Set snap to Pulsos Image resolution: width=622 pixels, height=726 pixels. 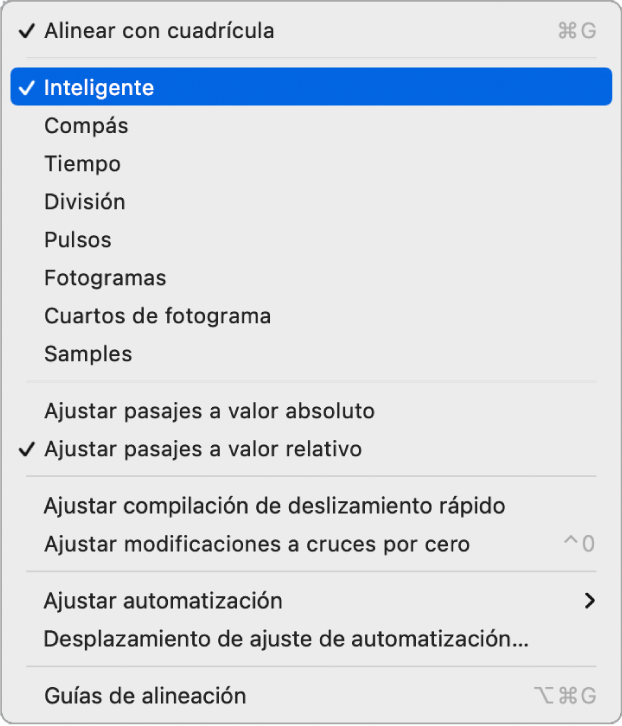tap(78, 240)
